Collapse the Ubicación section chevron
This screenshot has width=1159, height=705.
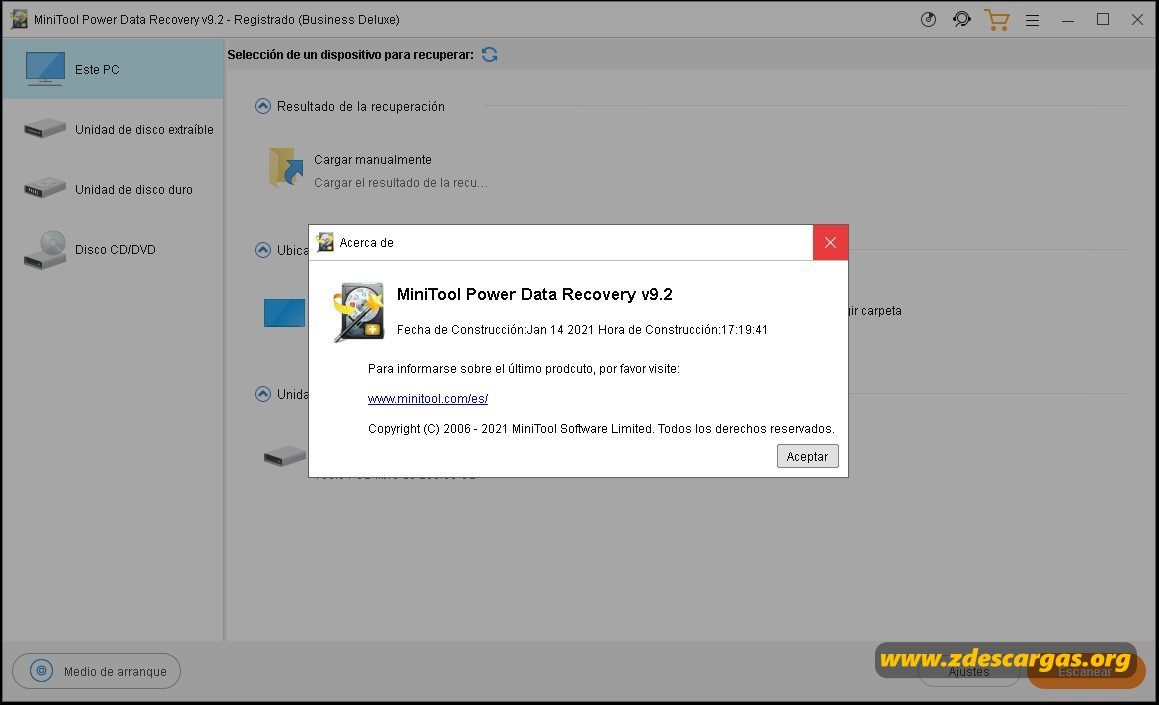tap(262, 250)
